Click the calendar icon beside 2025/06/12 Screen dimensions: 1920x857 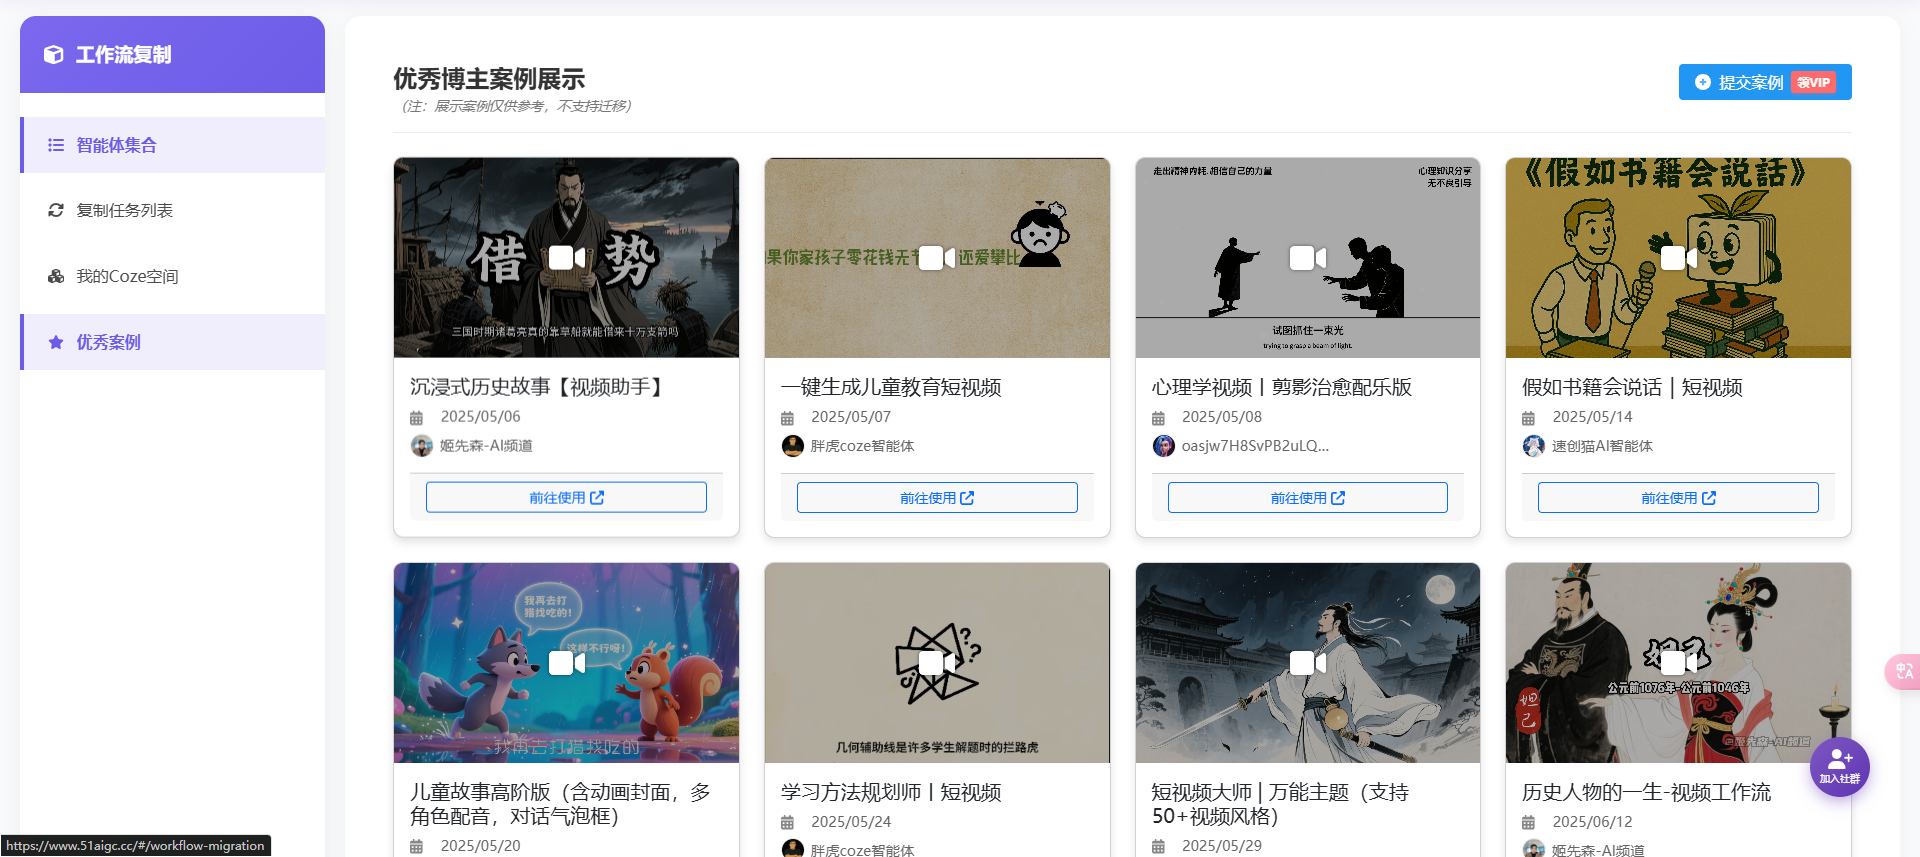click(x=1528, y=822)
